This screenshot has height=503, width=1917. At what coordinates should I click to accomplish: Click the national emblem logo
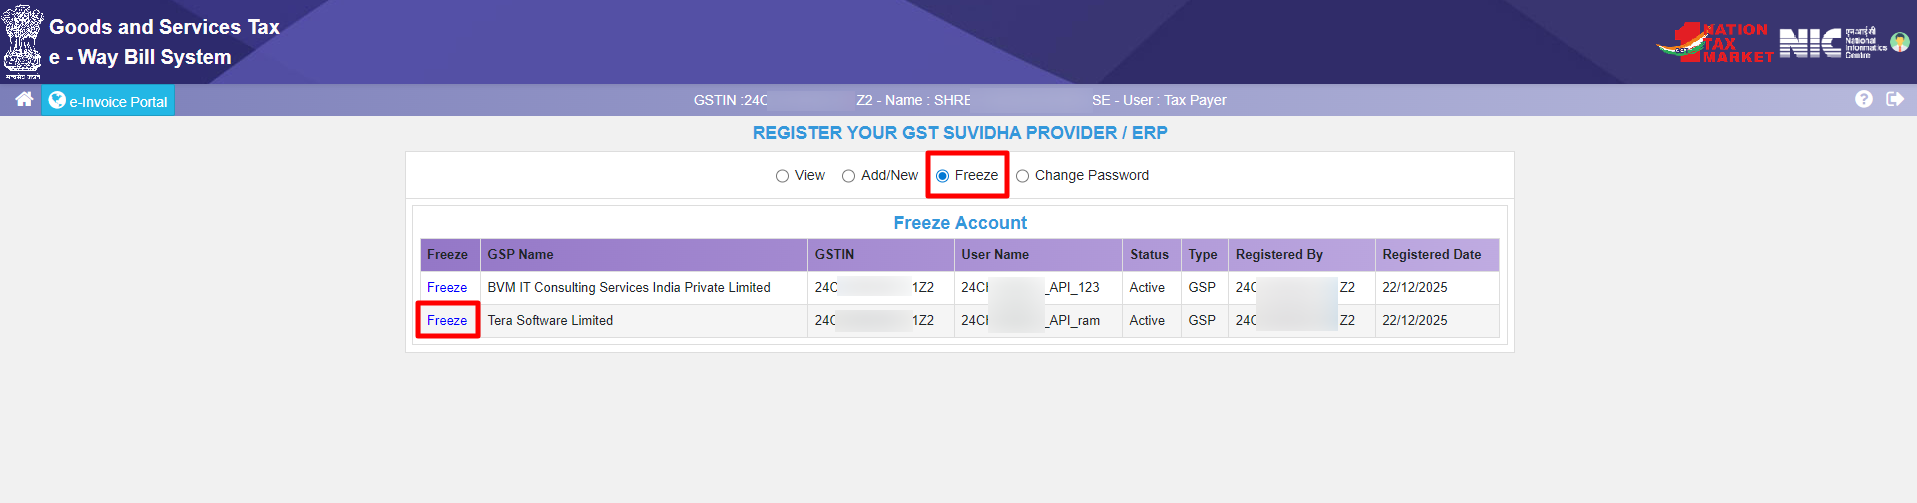tap(23, 40)
